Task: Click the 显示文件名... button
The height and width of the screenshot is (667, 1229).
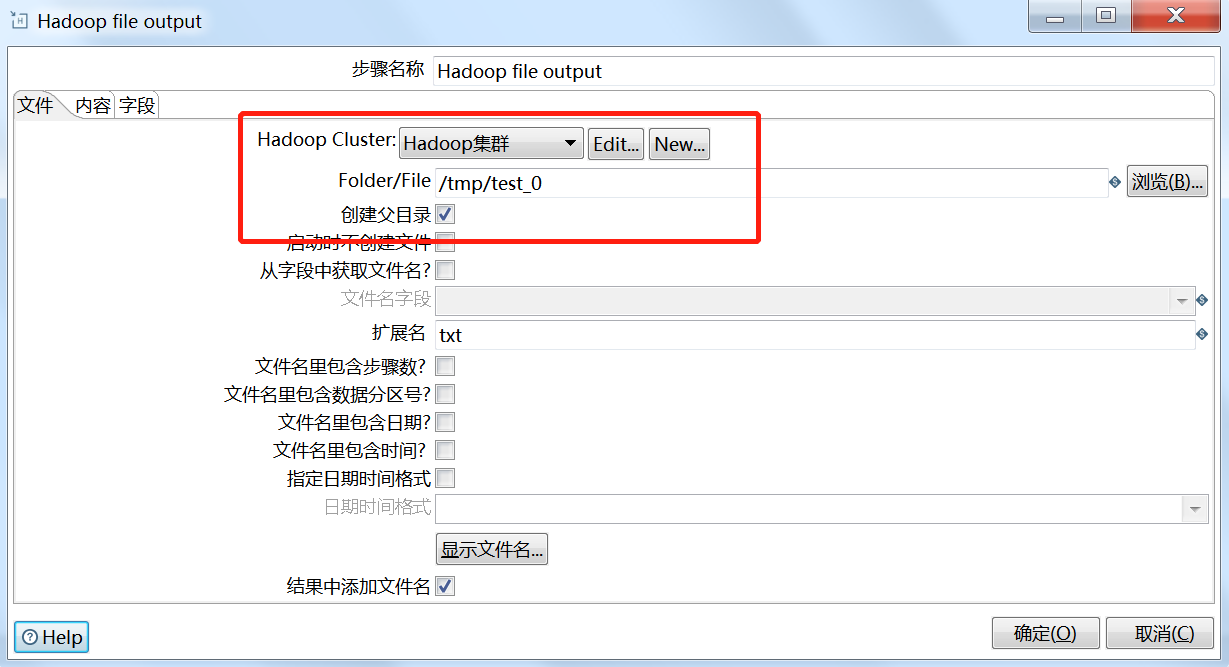Action: [x=492, y=549]
